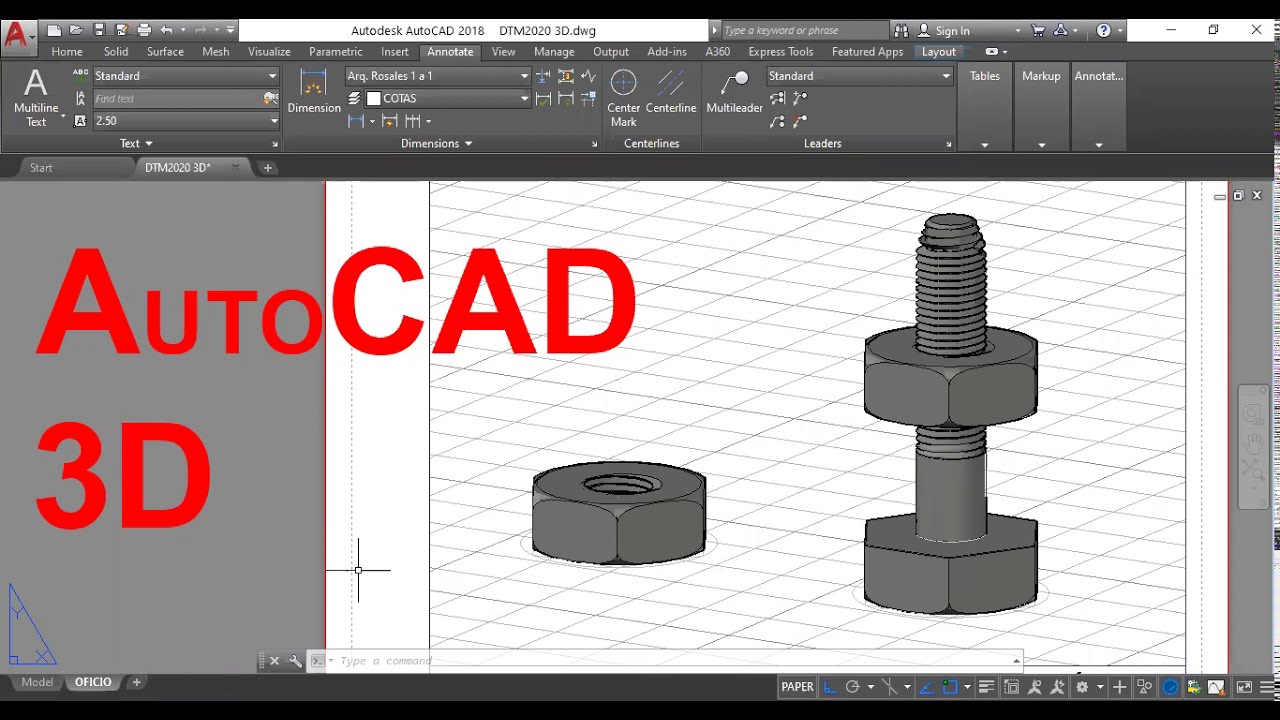Click the Sign In button
The image size is (1280, 720).
coord(944,31)
